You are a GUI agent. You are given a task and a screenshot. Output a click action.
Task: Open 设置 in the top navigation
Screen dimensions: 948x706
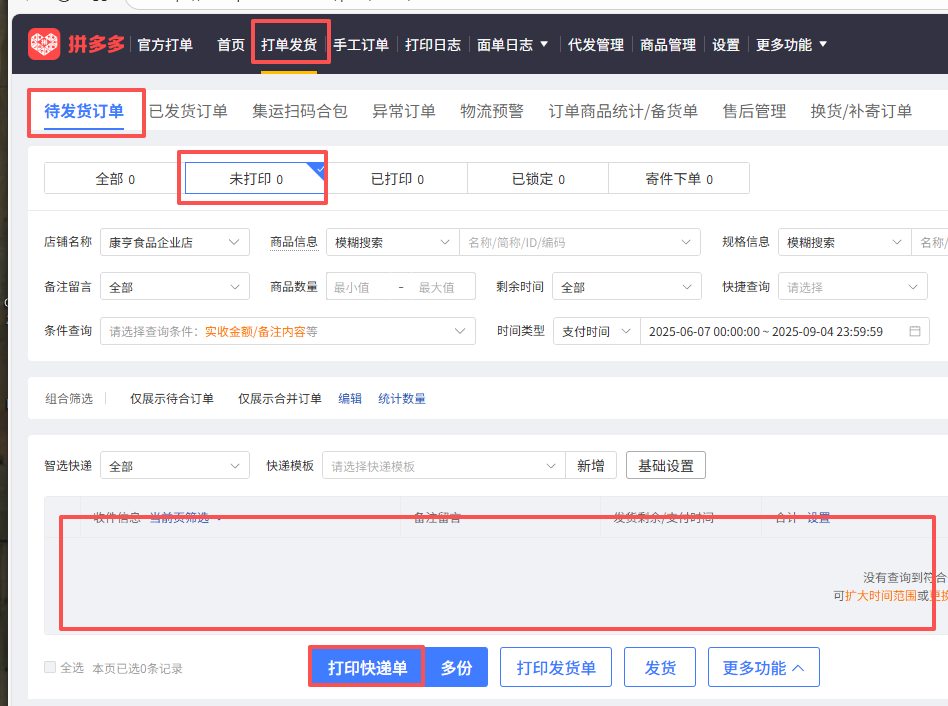click(726, 45)
